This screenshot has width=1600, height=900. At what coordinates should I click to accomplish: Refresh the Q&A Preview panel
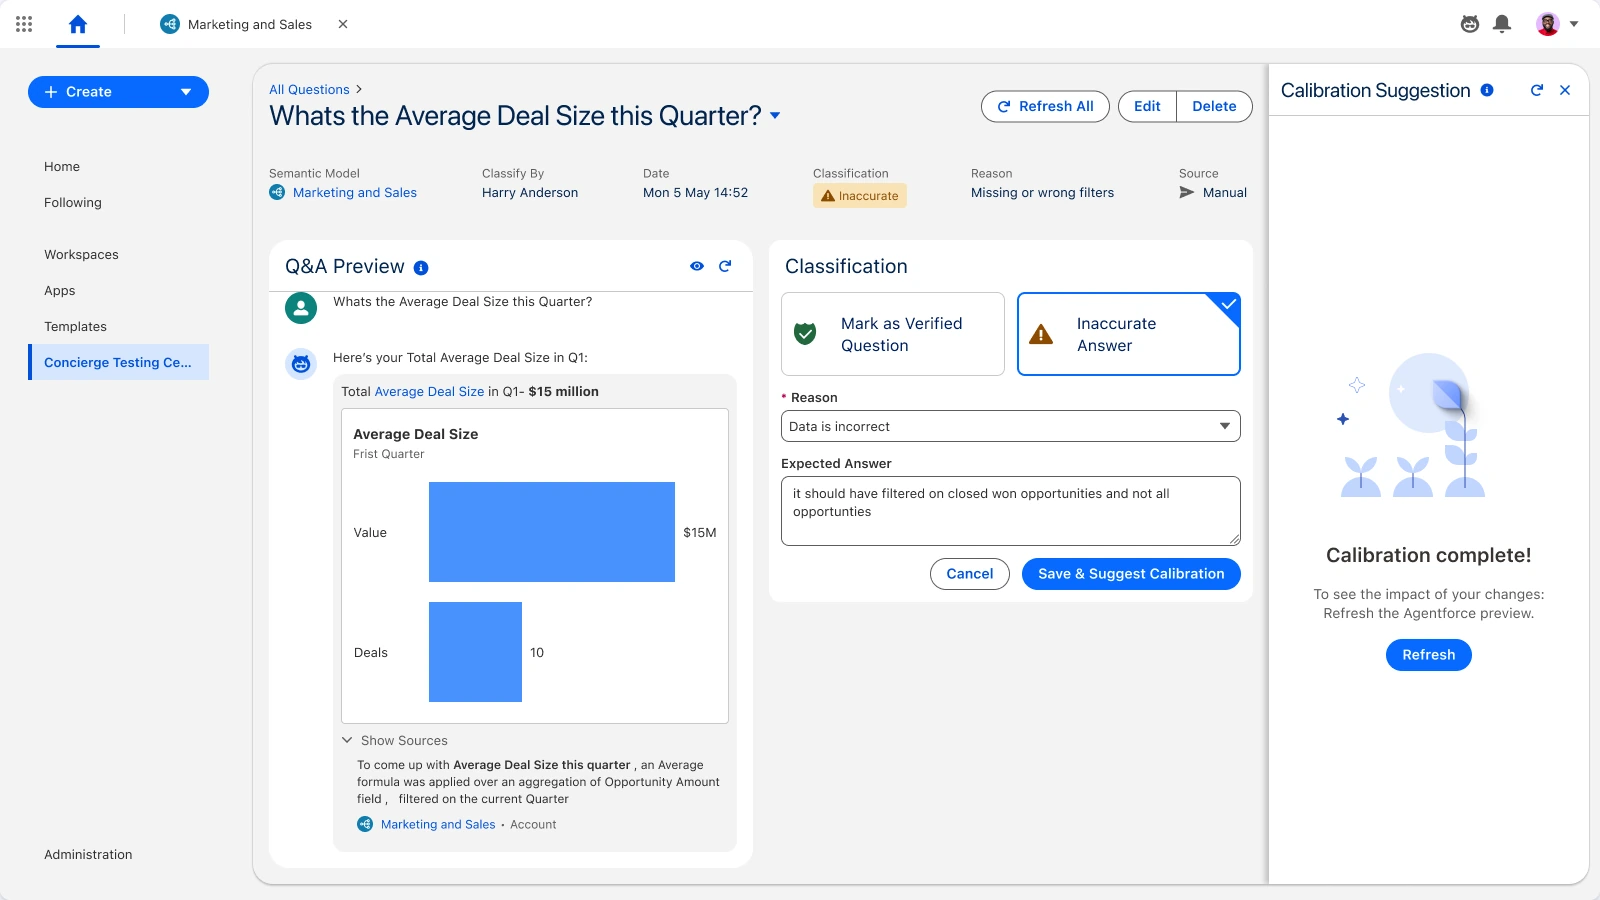pyautogui.click(x=725, y=266)
